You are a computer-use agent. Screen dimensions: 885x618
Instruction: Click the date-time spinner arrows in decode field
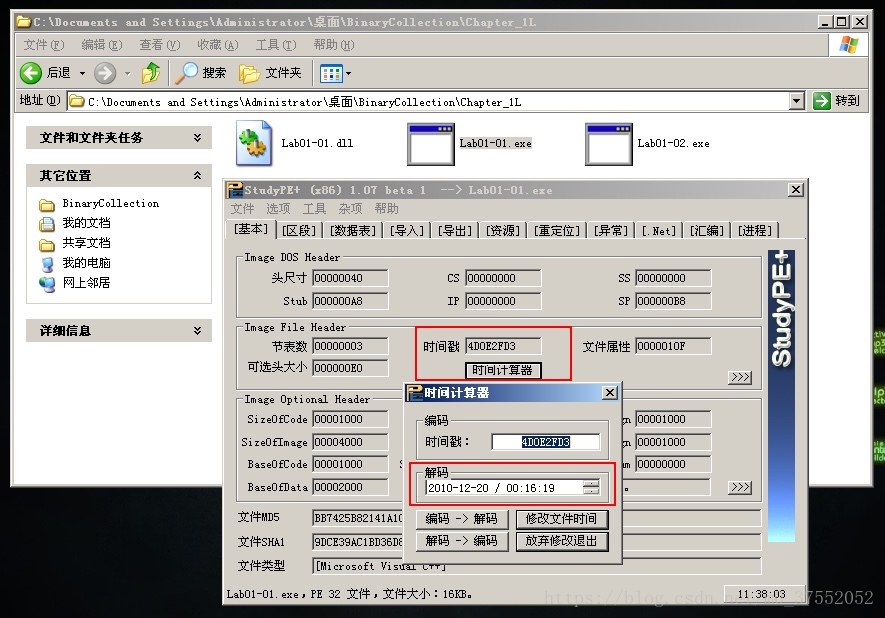591,487
